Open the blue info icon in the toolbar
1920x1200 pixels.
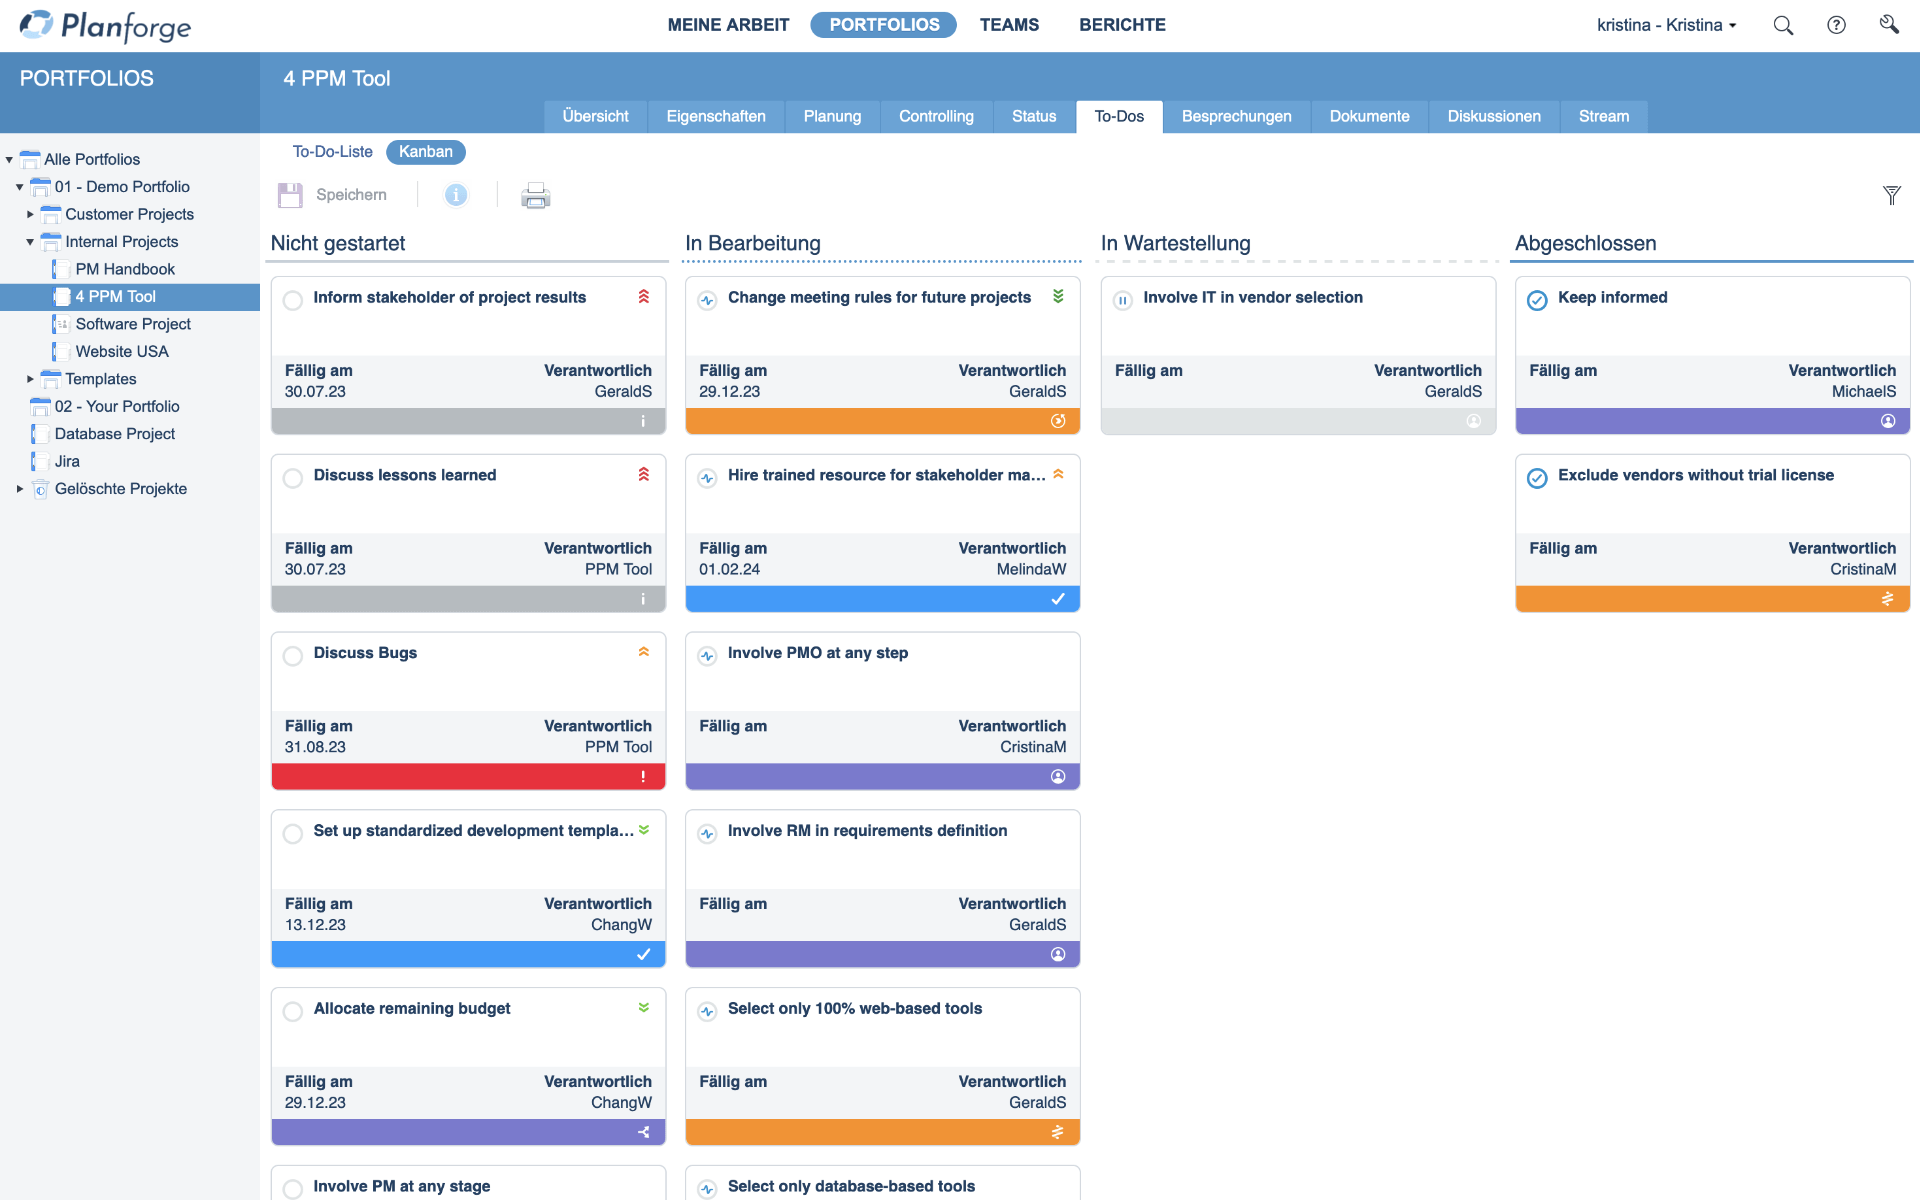coord(456,194)
